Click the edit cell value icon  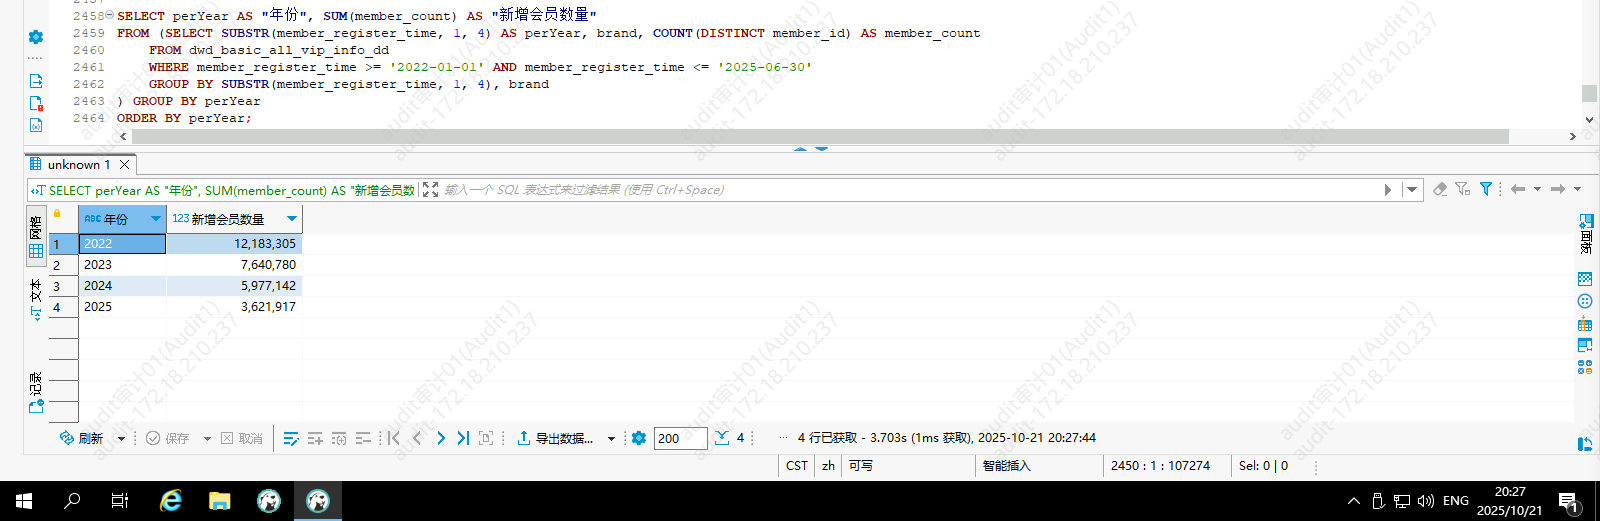[x=291, y=438]
